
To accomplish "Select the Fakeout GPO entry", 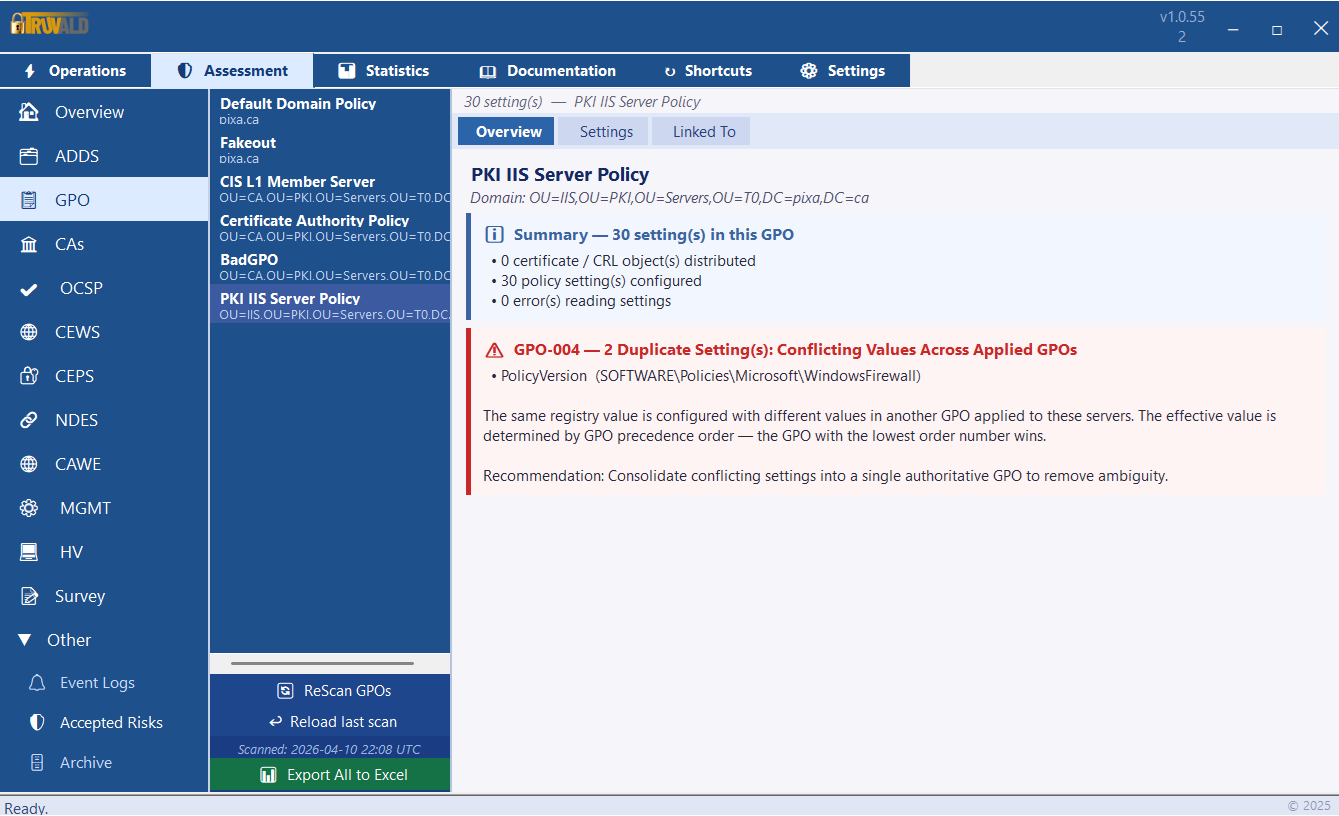I will click(330, 149).
